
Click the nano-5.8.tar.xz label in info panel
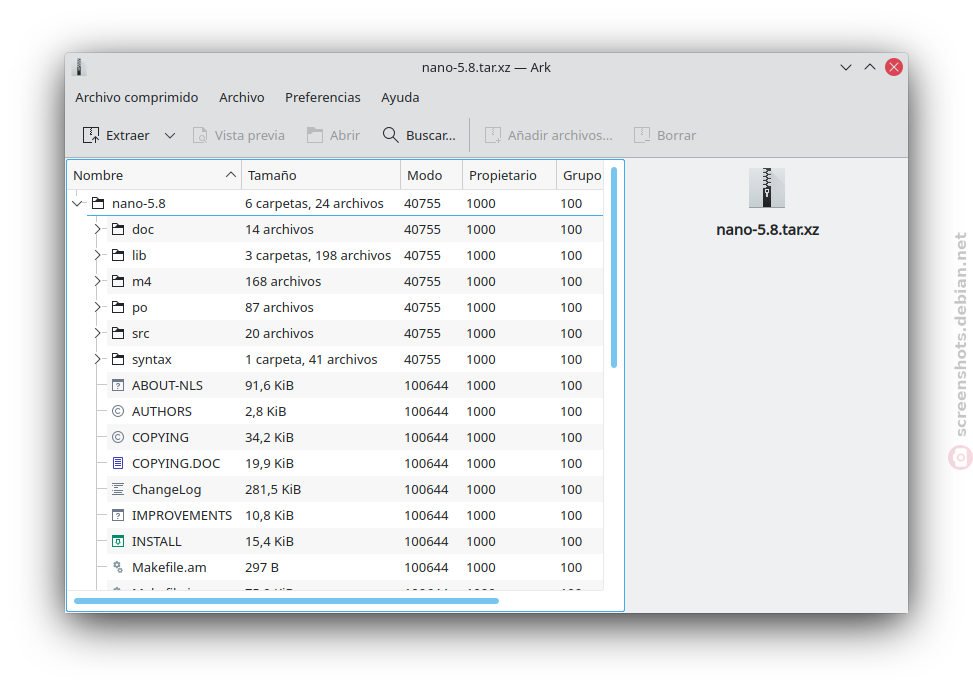click(768, 230)
